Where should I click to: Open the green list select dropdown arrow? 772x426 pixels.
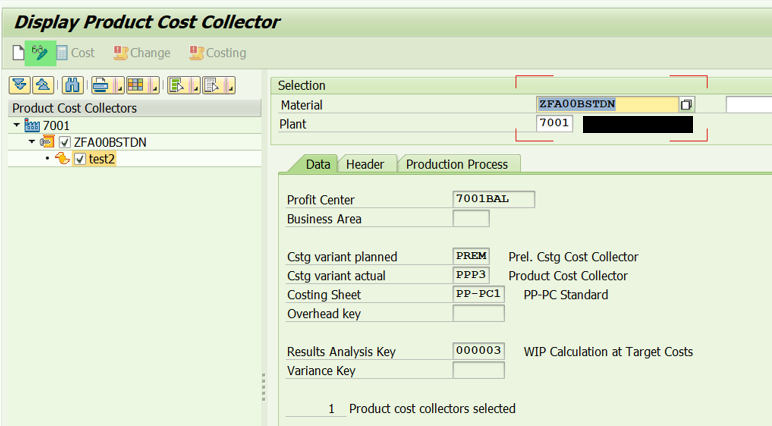click(x=195, y=85)
